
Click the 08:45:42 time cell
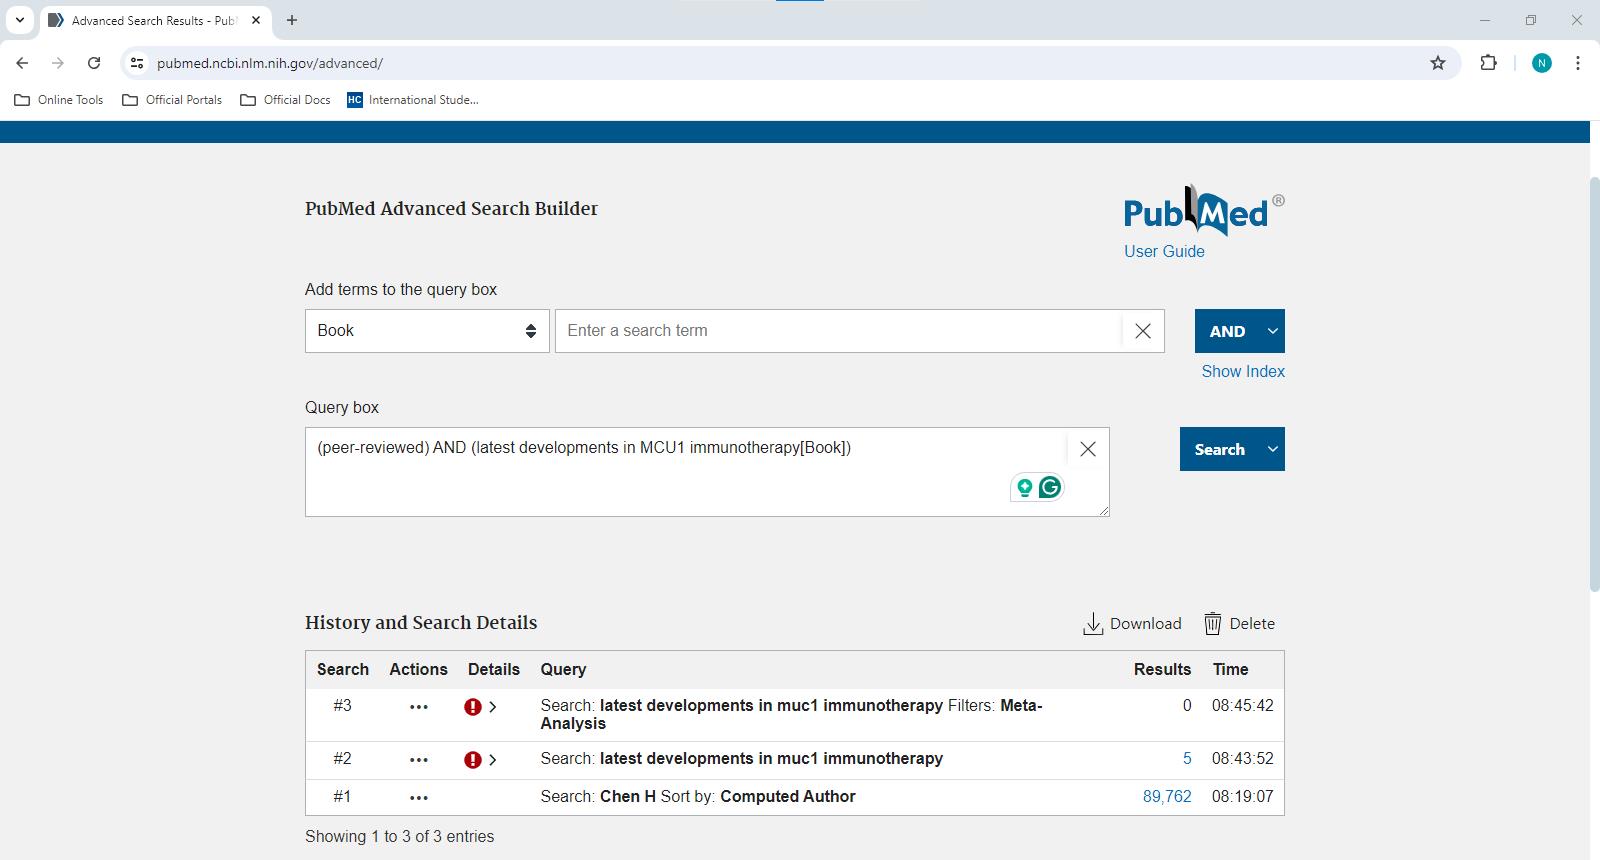(1243, 706)
